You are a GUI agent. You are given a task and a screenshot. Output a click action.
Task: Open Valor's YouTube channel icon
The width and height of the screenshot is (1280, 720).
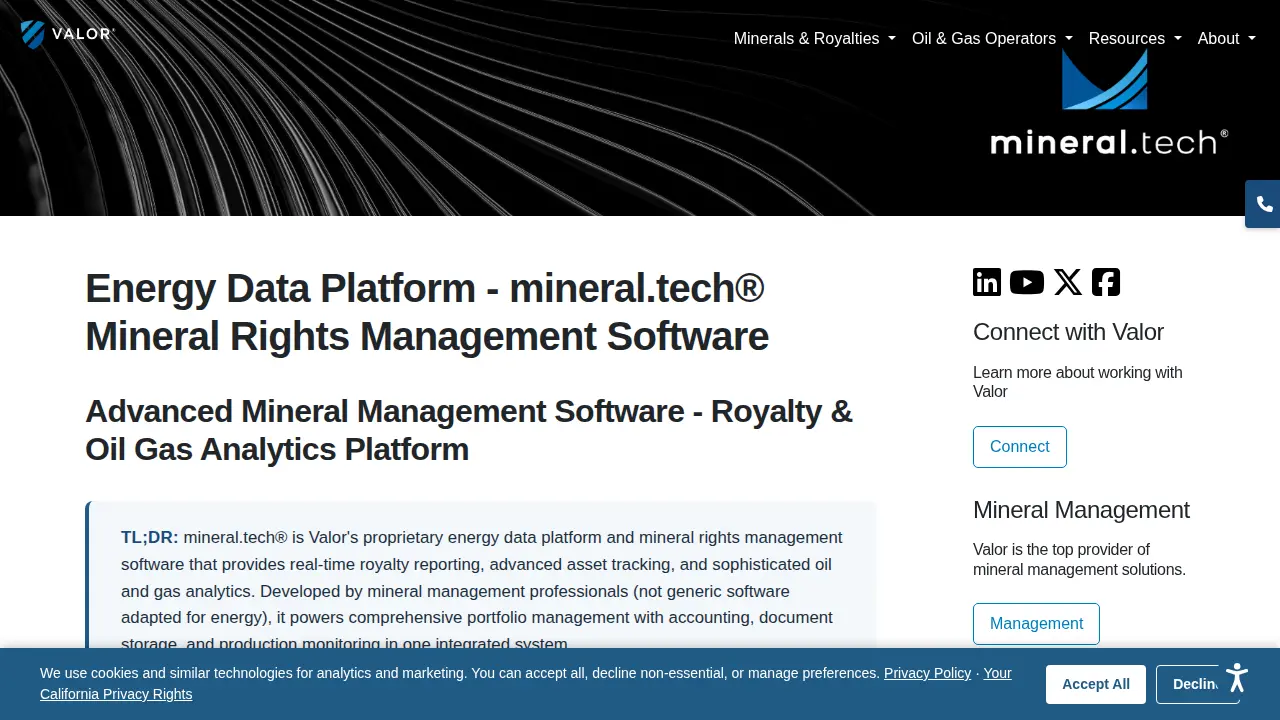[1027, 282]
